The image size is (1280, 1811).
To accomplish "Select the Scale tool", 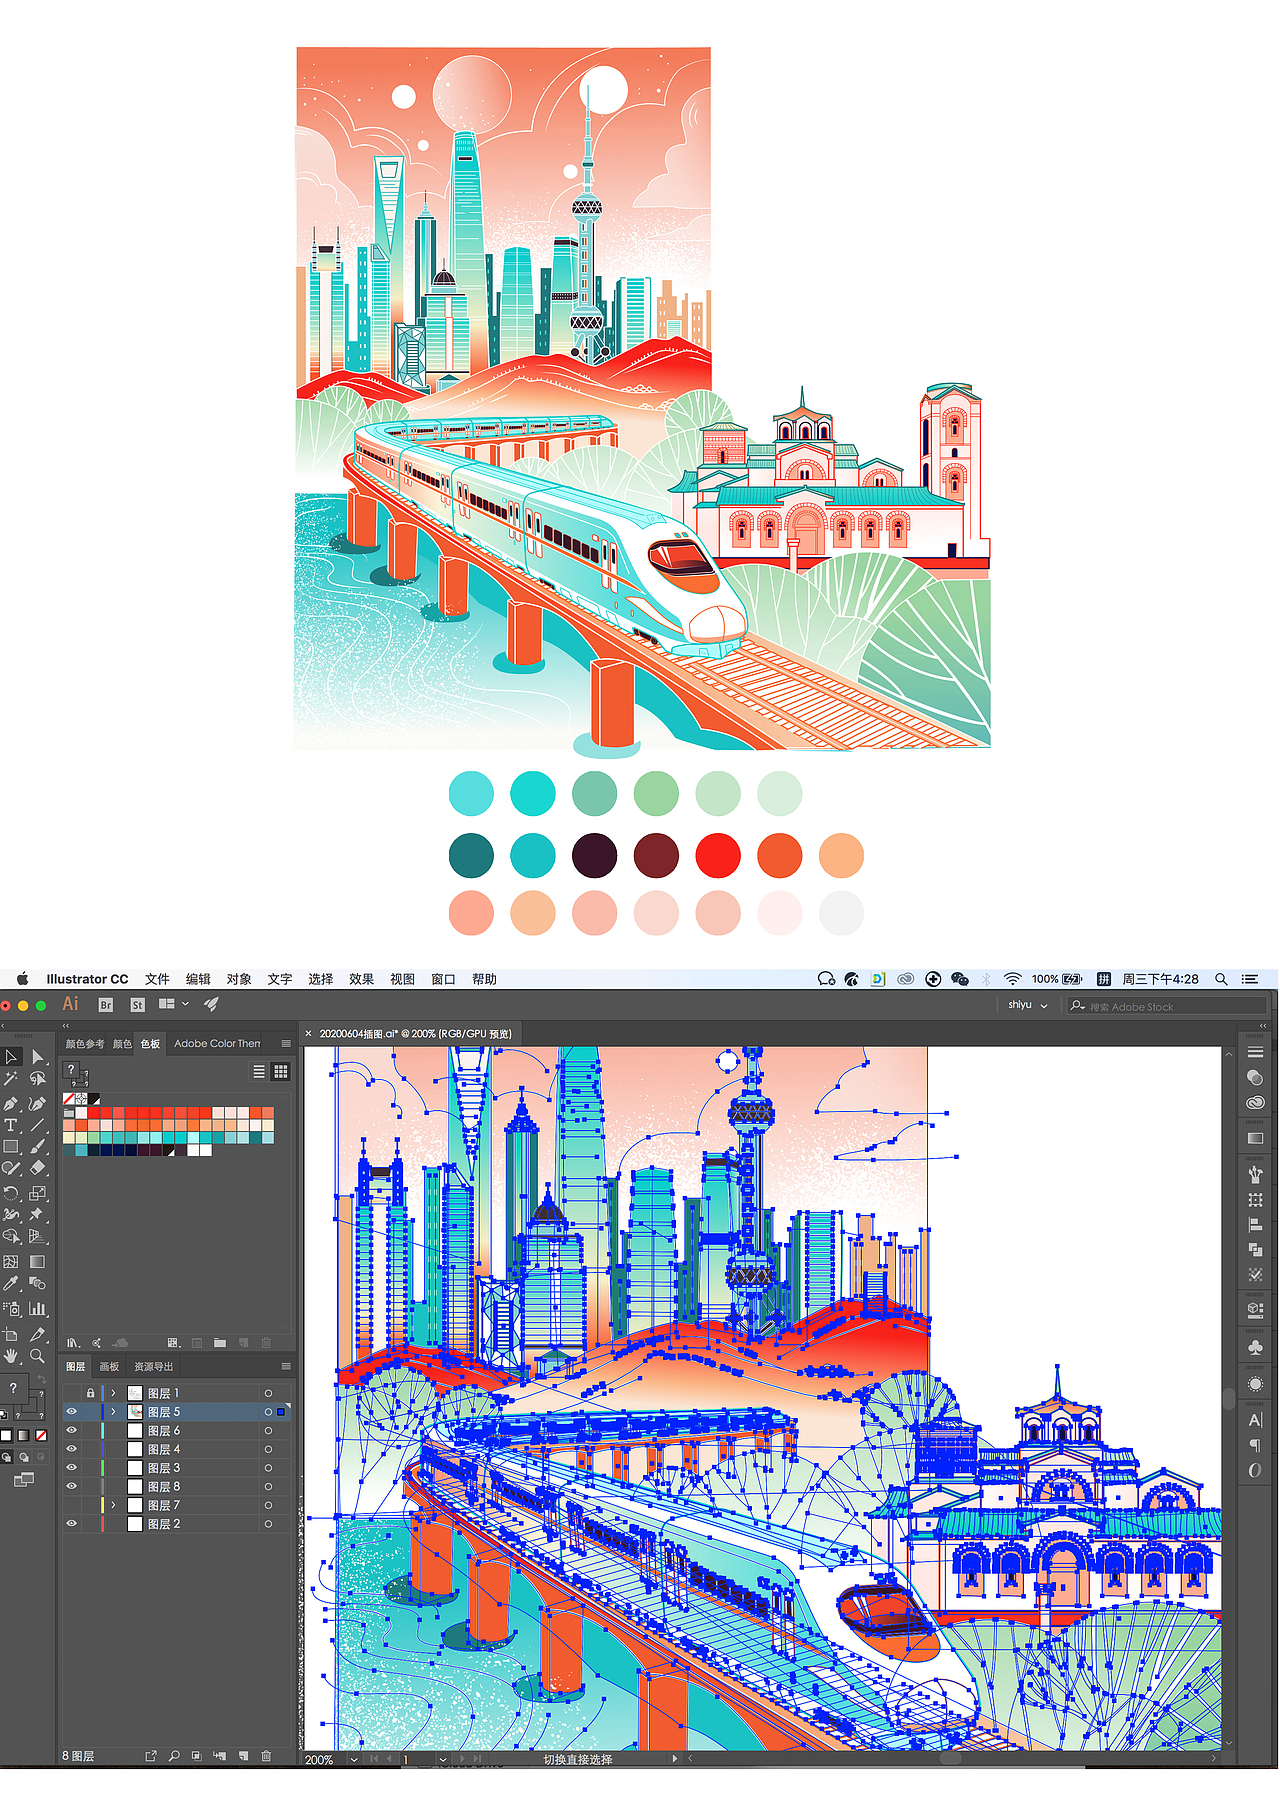I will [37, 1193].
